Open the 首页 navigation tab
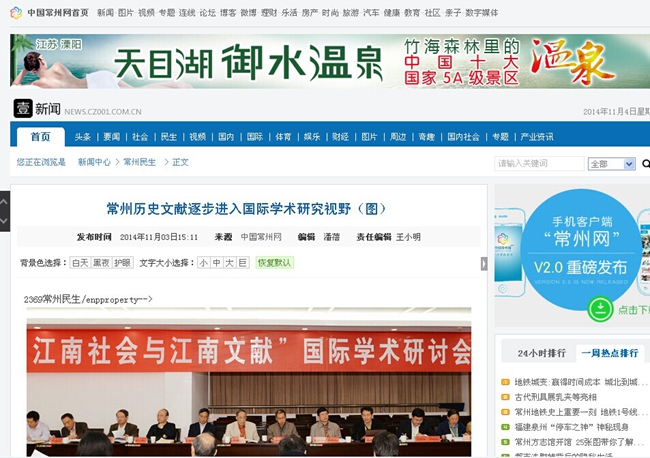The width and height of the screenshot is (650, 458). 40,137
